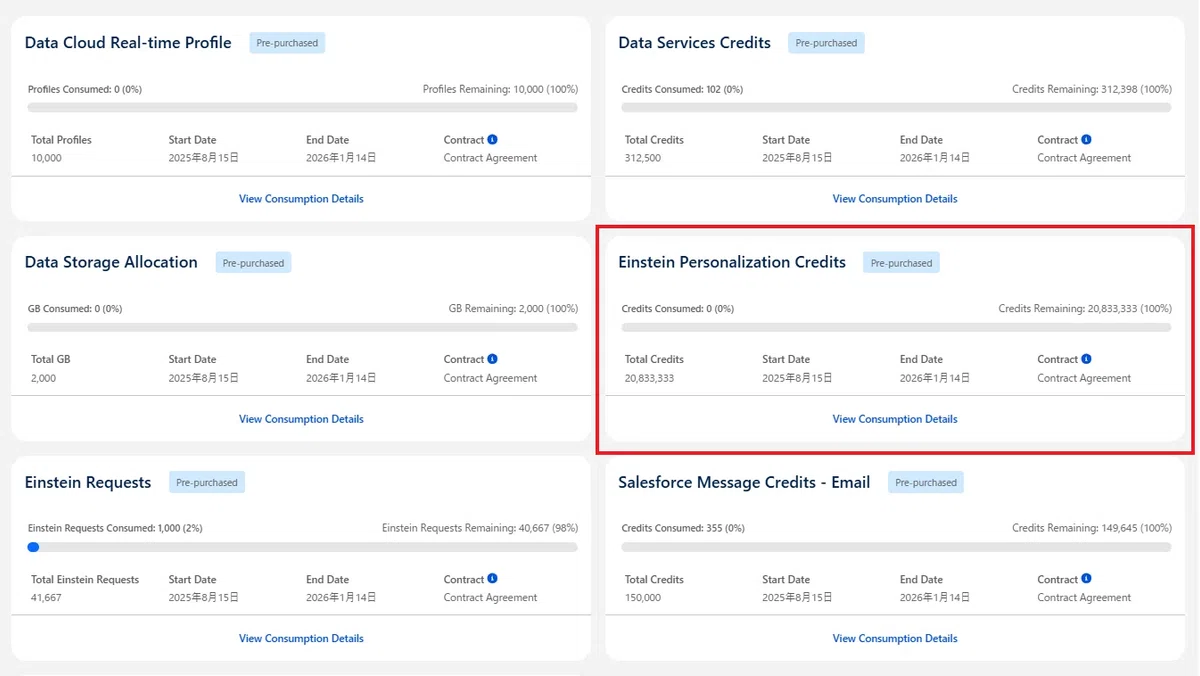Click the "Data Cloud Real-time Profile" title
The height and width of the screenshot is (676, 1200).
click(128, 43)
